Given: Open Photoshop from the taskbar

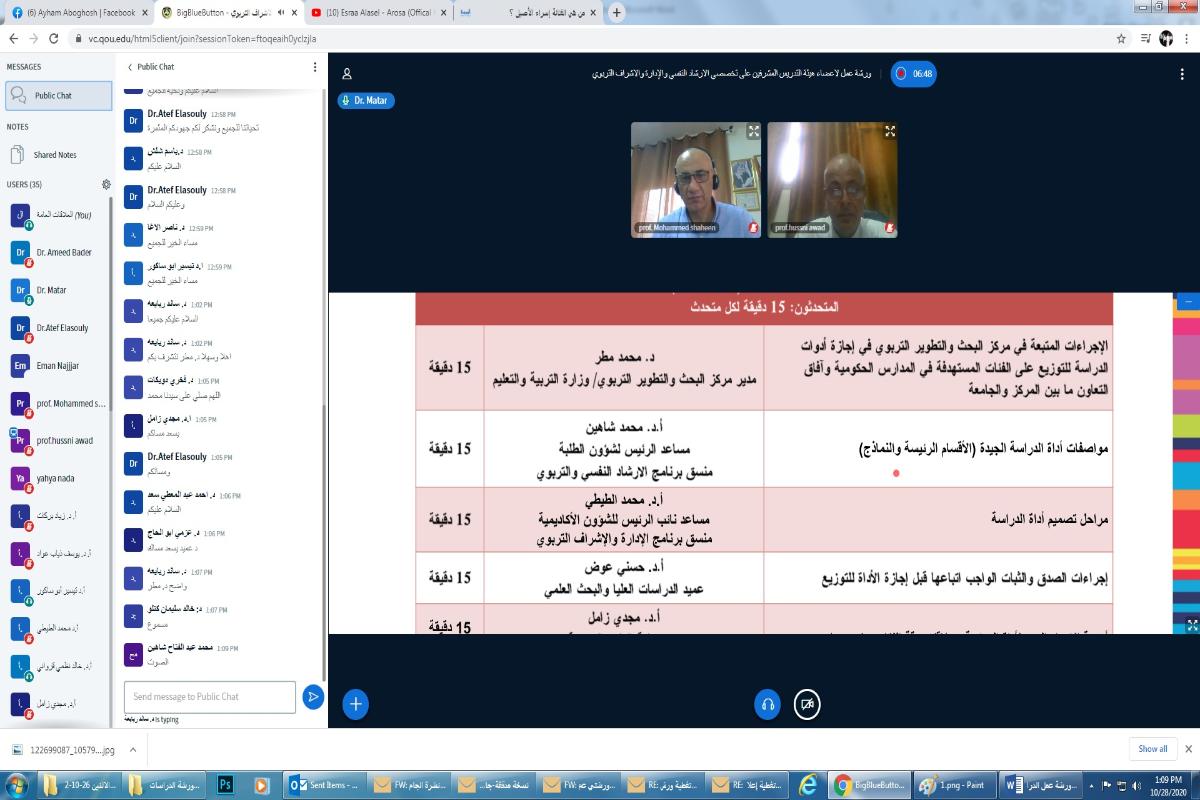Looking at the screenshot, I should coord(226,785).
